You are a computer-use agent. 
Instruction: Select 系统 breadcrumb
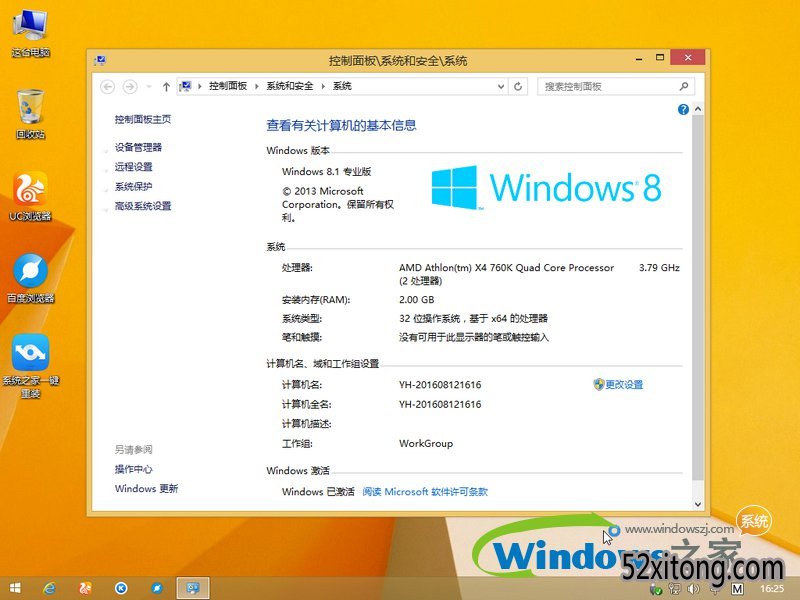pyautogui.click(x=342, y=86)
